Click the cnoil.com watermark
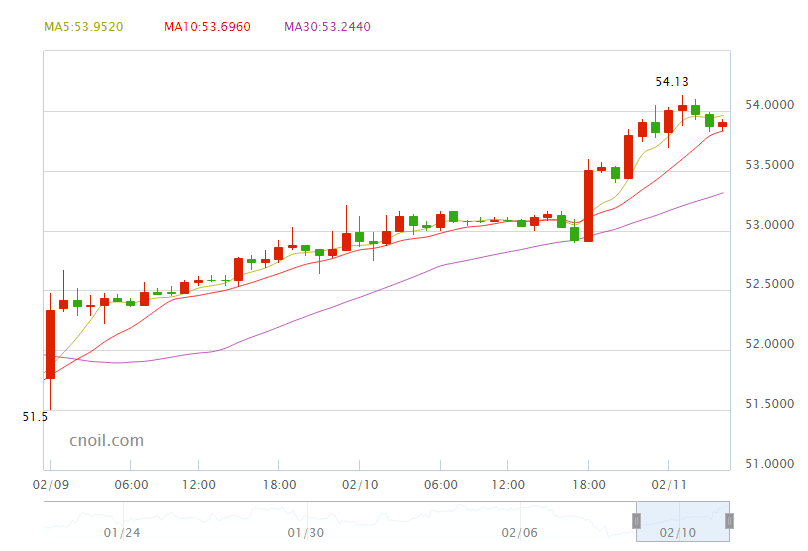The image size is (808, 551). click(x=106, y=440)
